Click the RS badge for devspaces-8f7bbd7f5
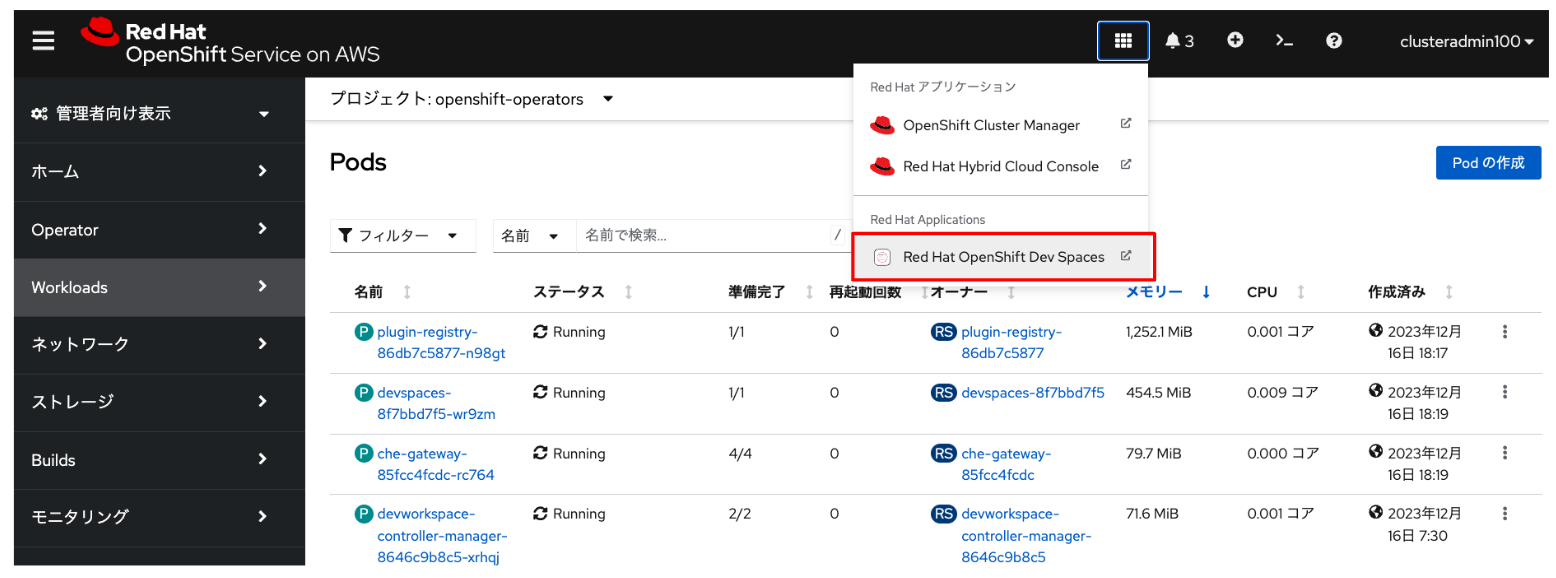 pyautogui.click(x=943, y=392)
